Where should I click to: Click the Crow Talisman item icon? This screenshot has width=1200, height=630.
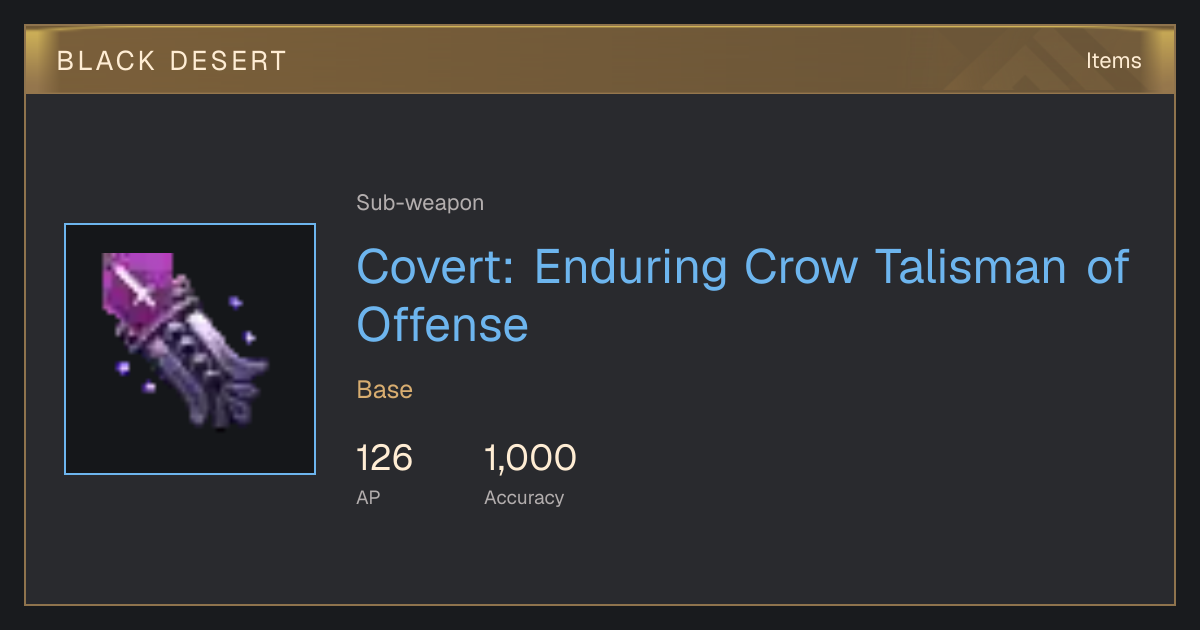pos(190,349)
